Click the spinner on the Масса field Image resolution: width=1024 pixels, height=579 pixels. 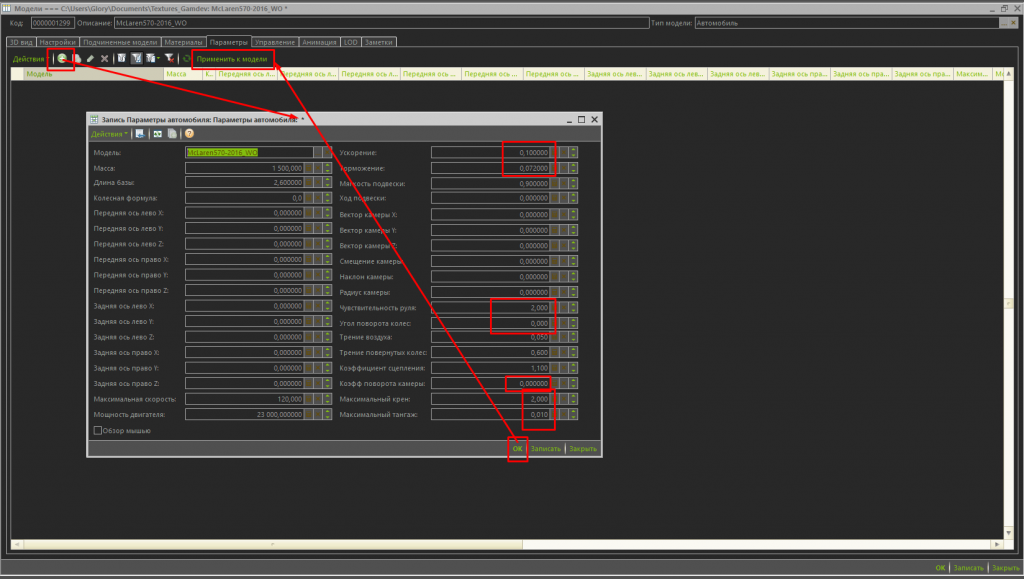(x=328, y=168)
